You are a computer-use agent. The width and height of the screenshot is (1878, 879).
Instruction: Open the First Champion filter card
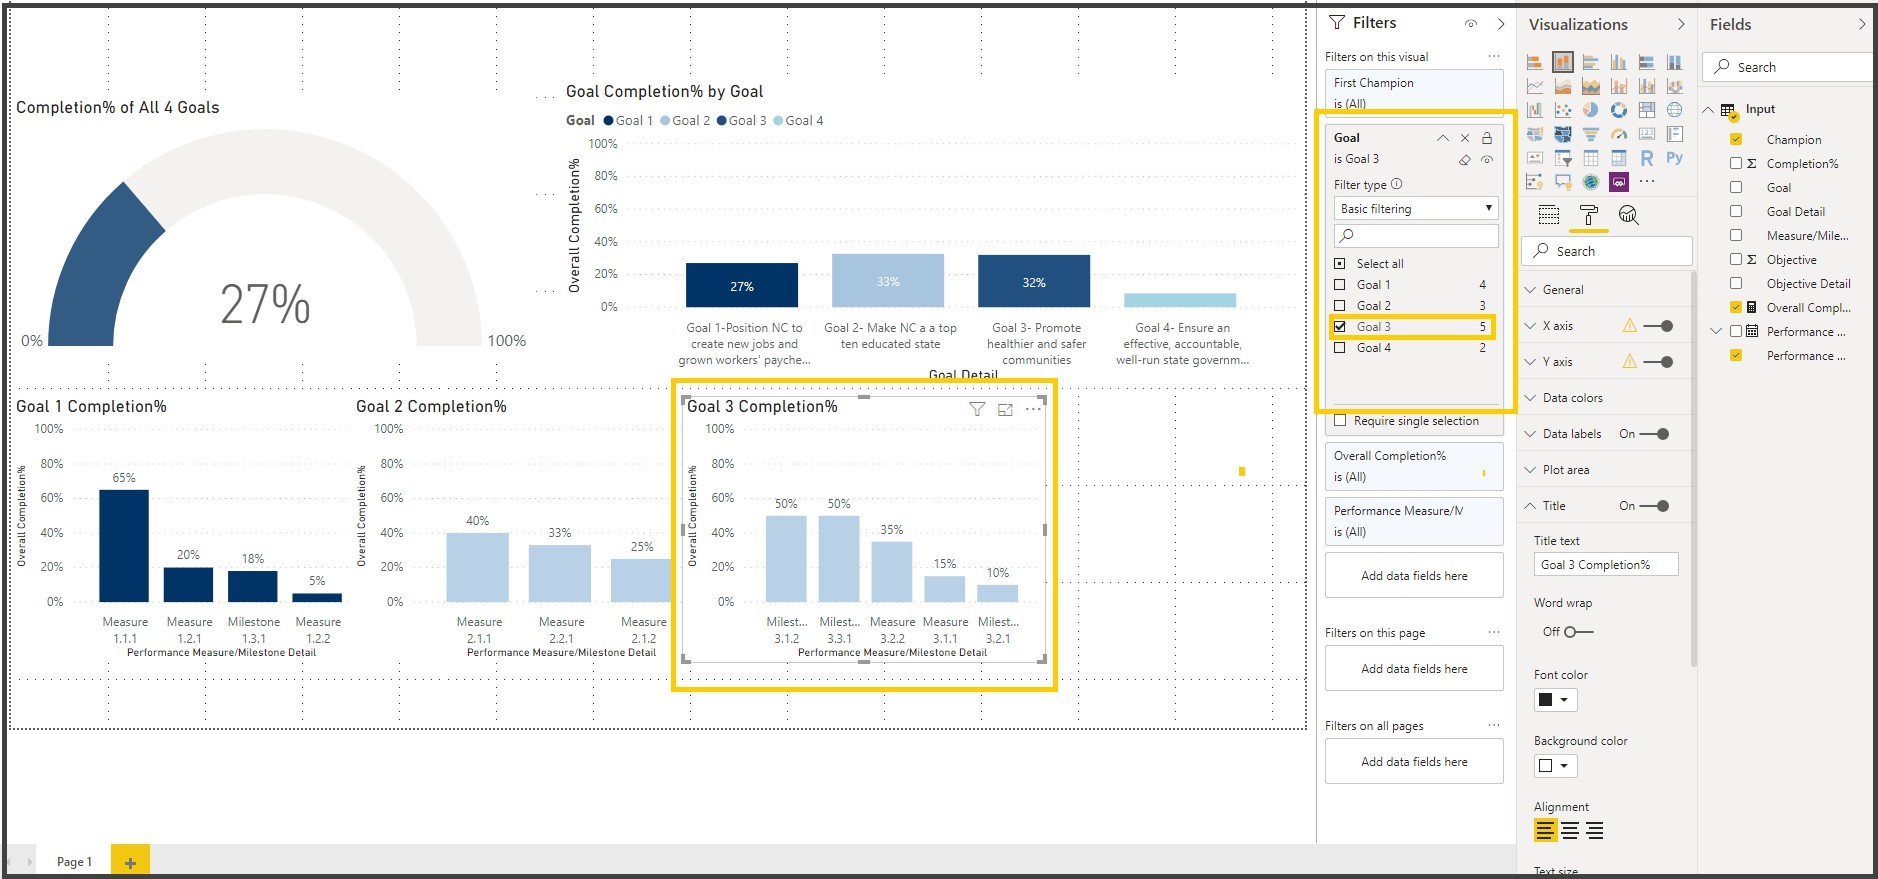1414,93
